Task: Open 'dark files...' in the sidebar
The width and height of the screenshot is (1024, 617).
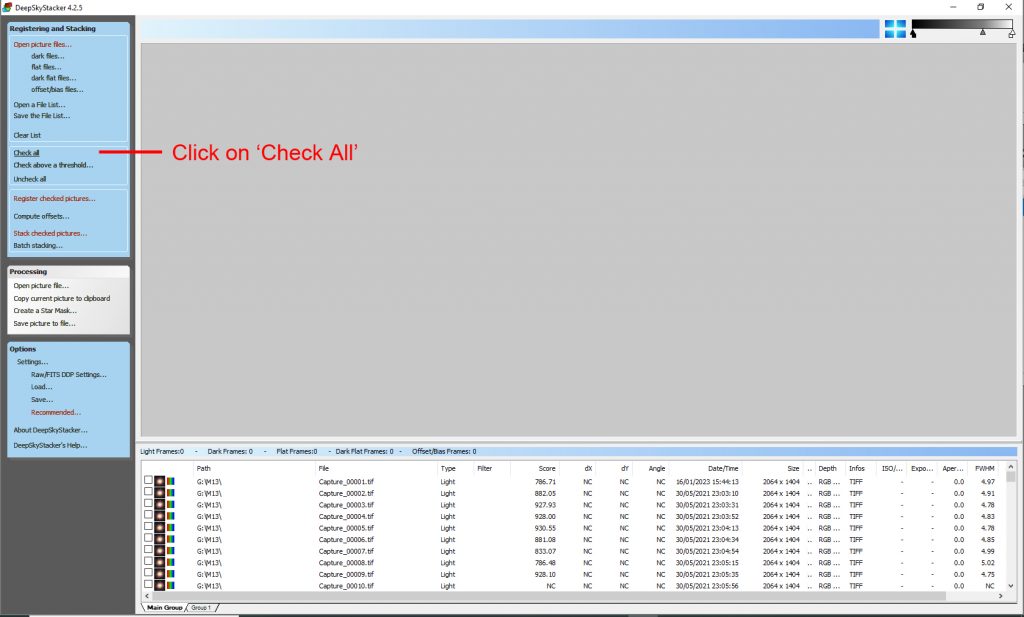Action: tap(48, 56)
